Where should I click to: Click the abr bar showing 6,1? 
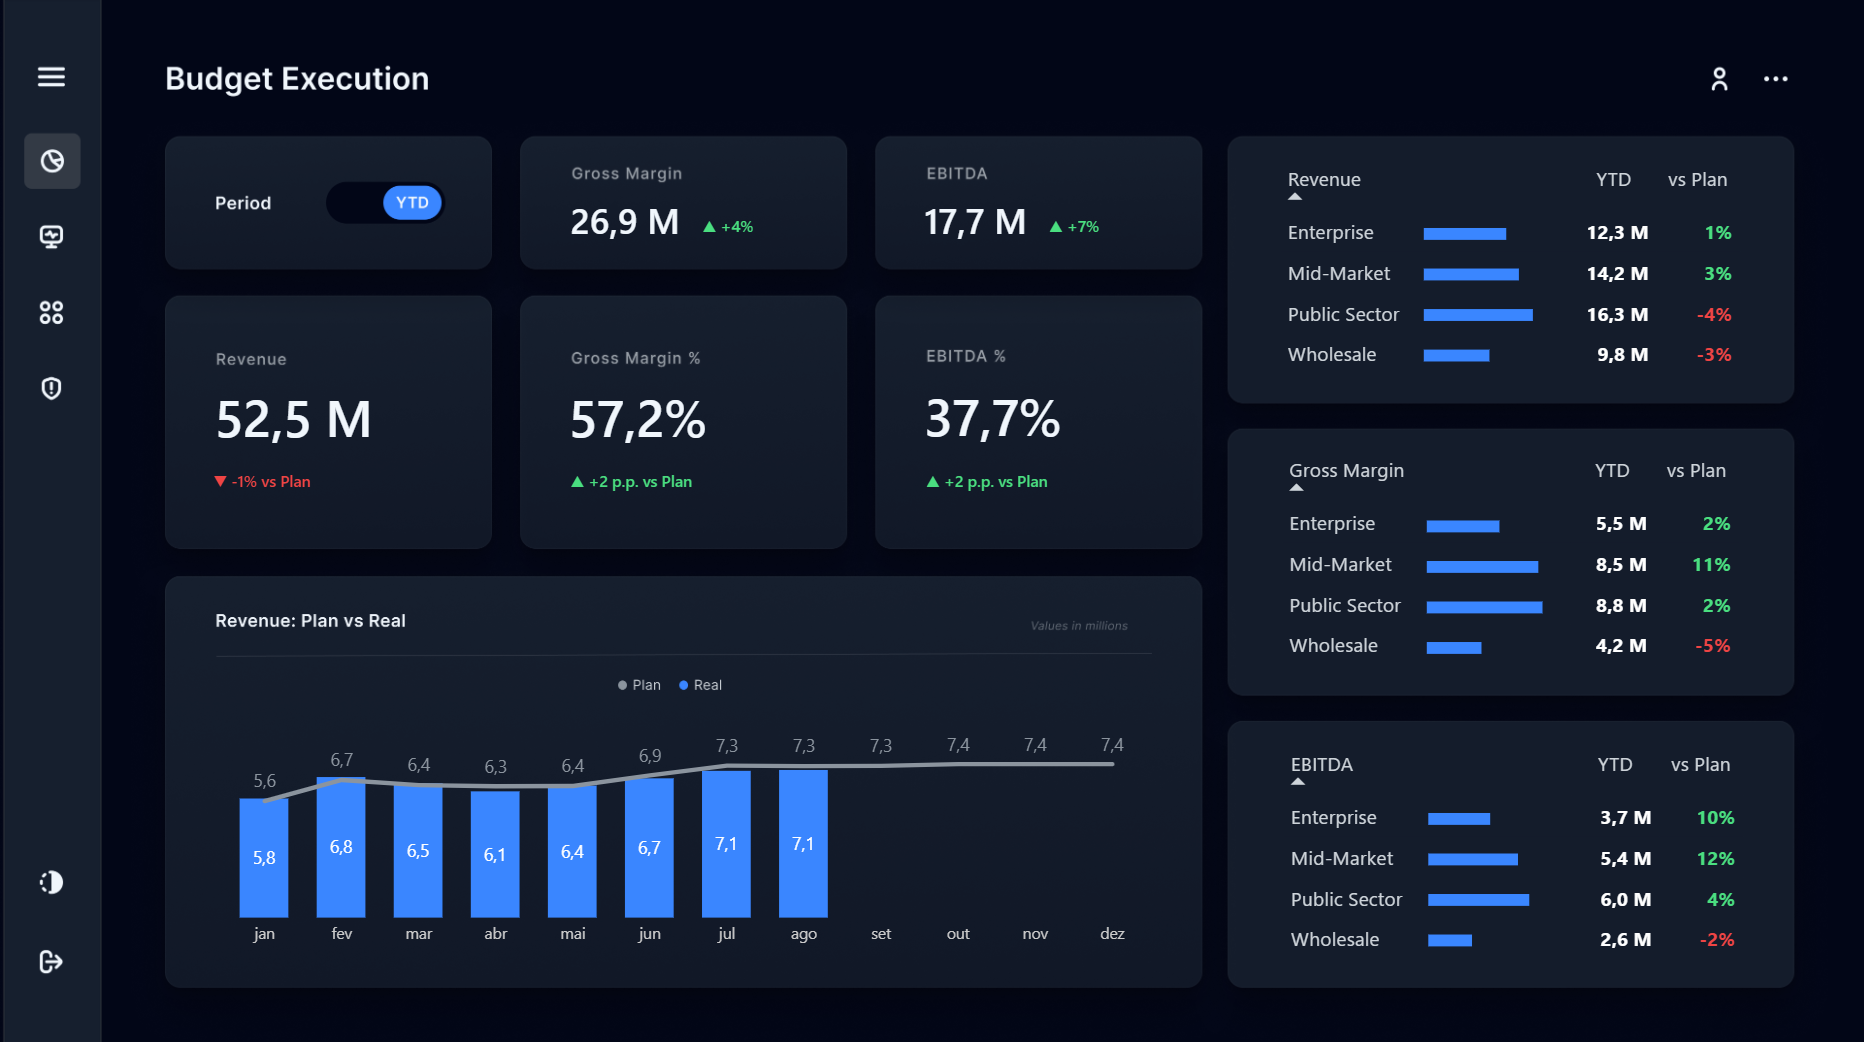495,854
